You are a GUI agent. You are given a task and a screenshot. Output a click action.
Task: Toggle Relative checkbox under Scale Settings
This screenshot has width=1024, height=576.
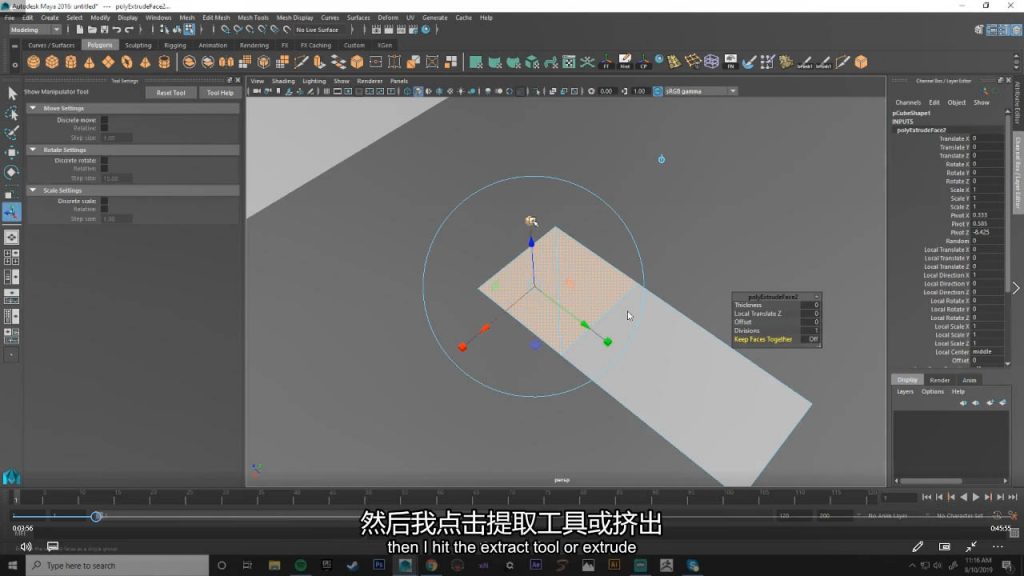(104, 210)
